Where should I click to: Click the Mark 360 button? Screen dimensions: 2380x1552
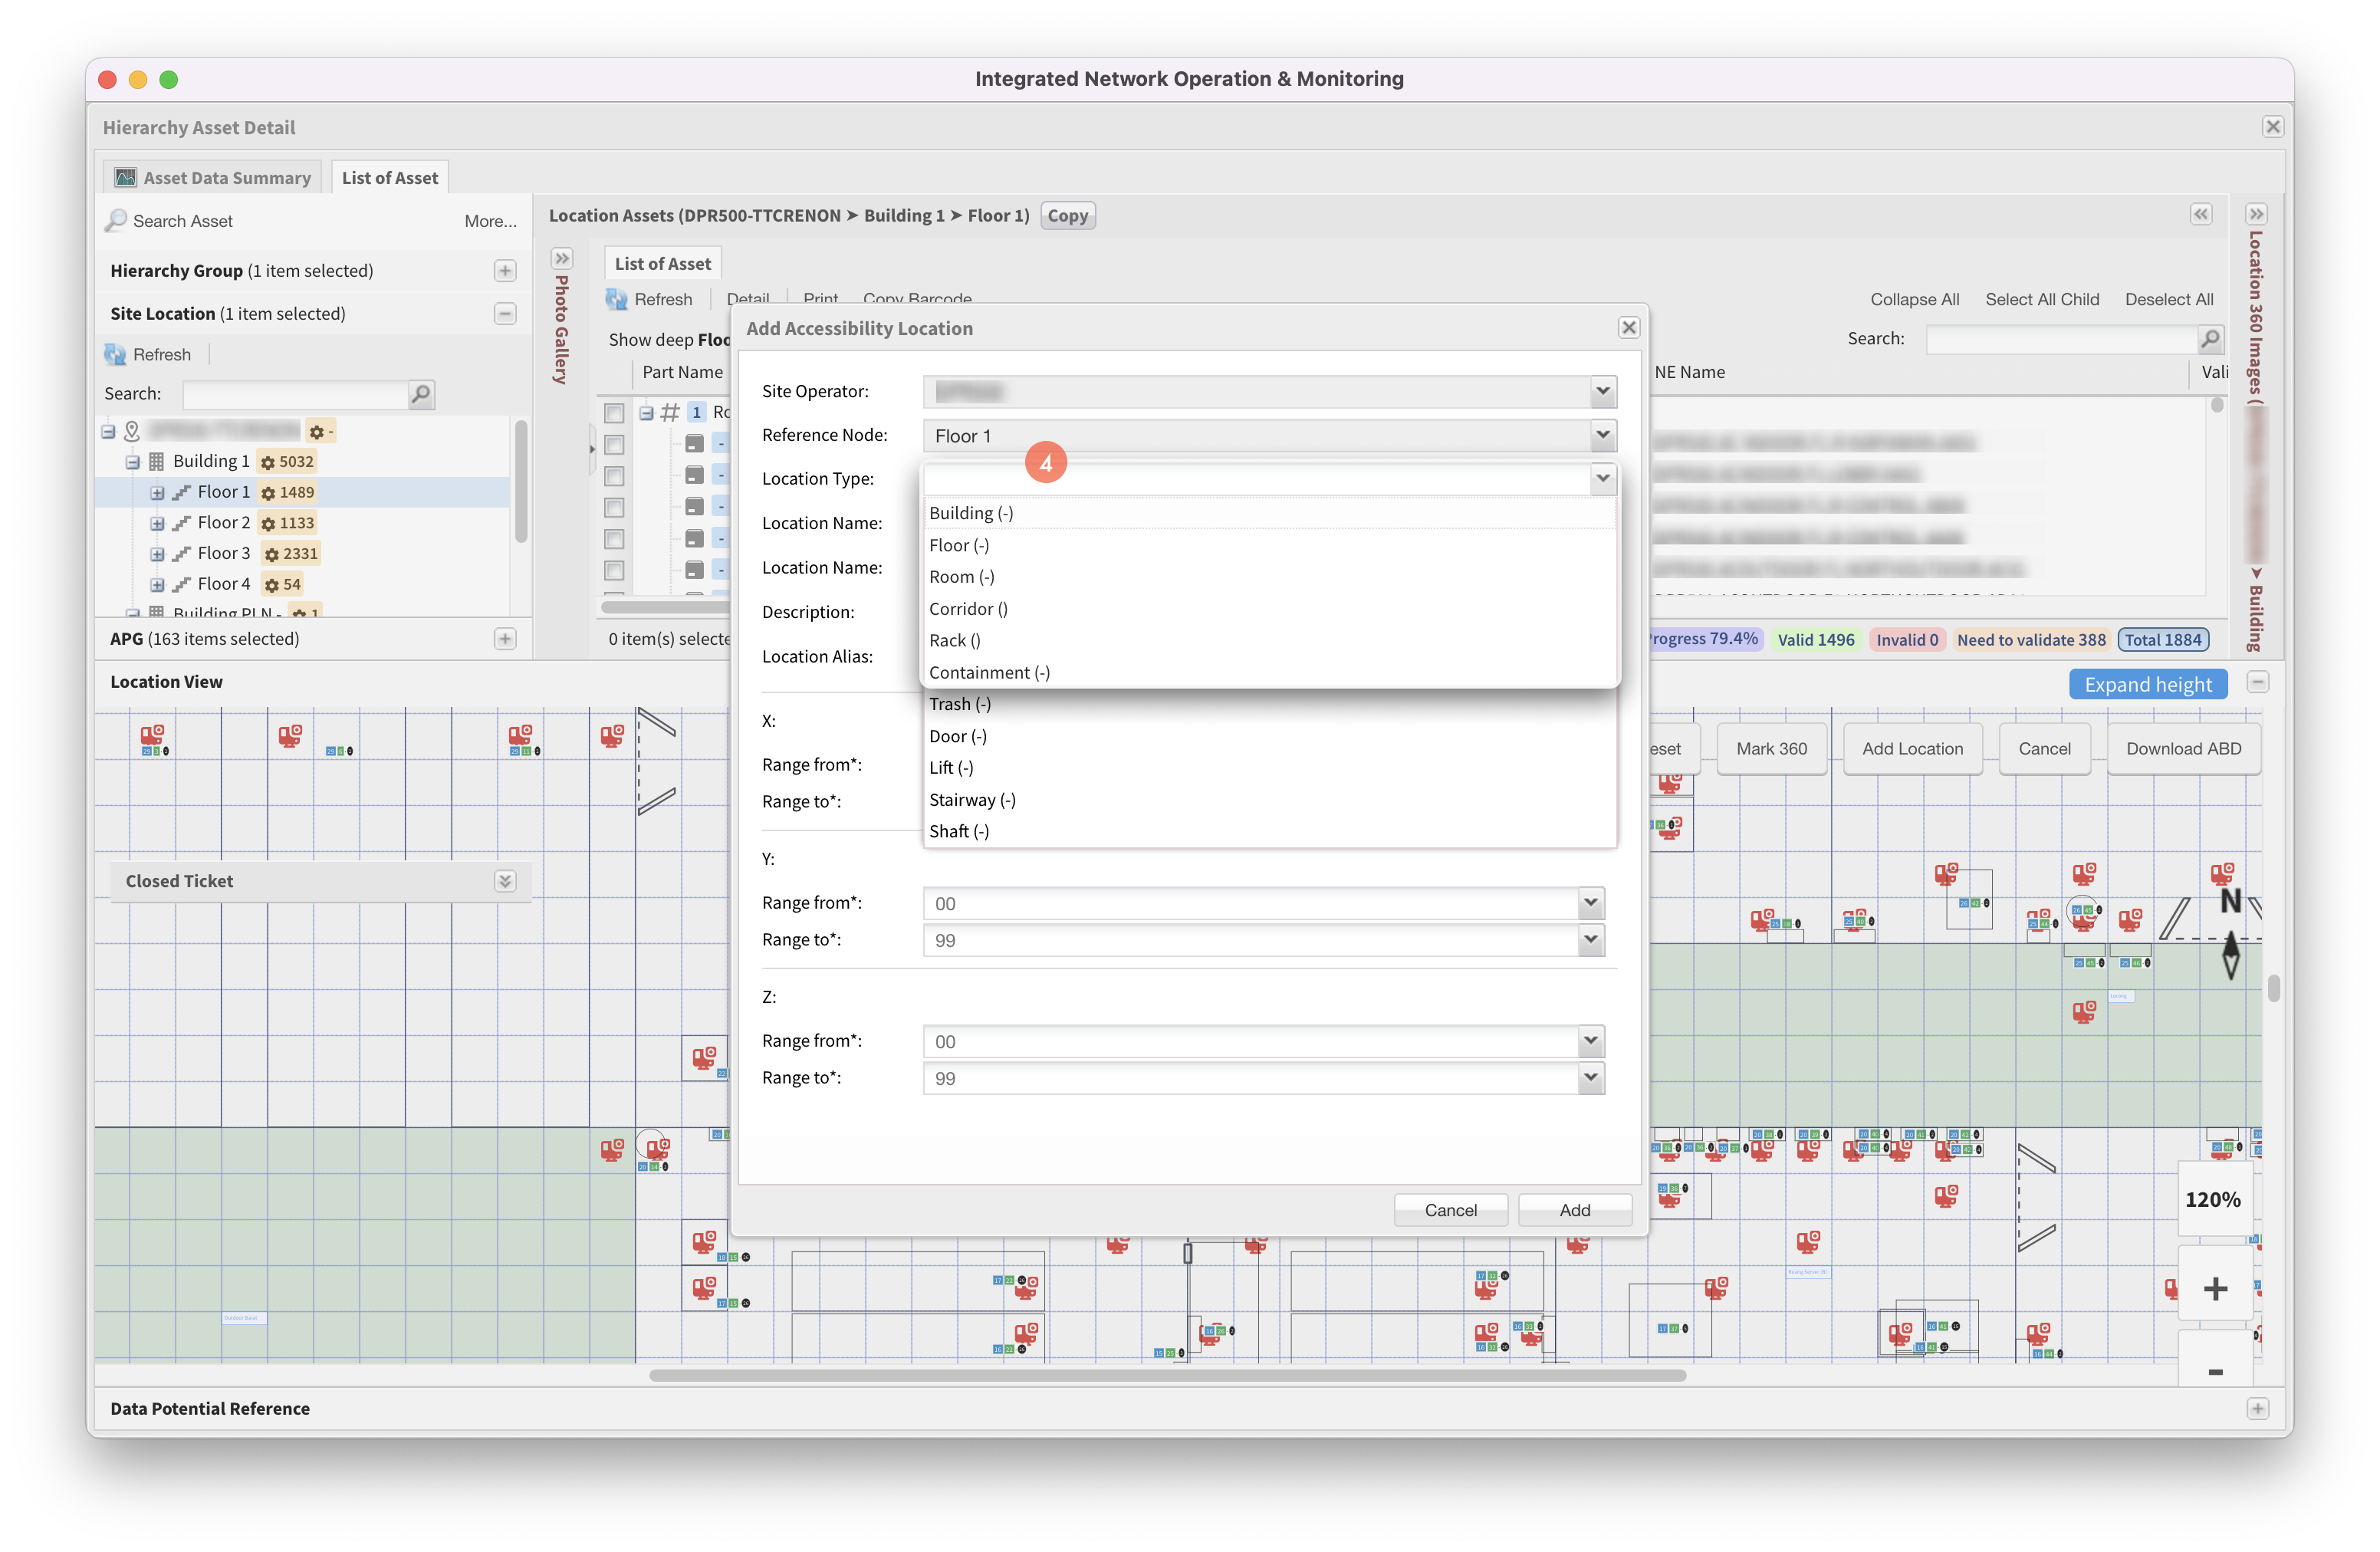[1771, 749]
